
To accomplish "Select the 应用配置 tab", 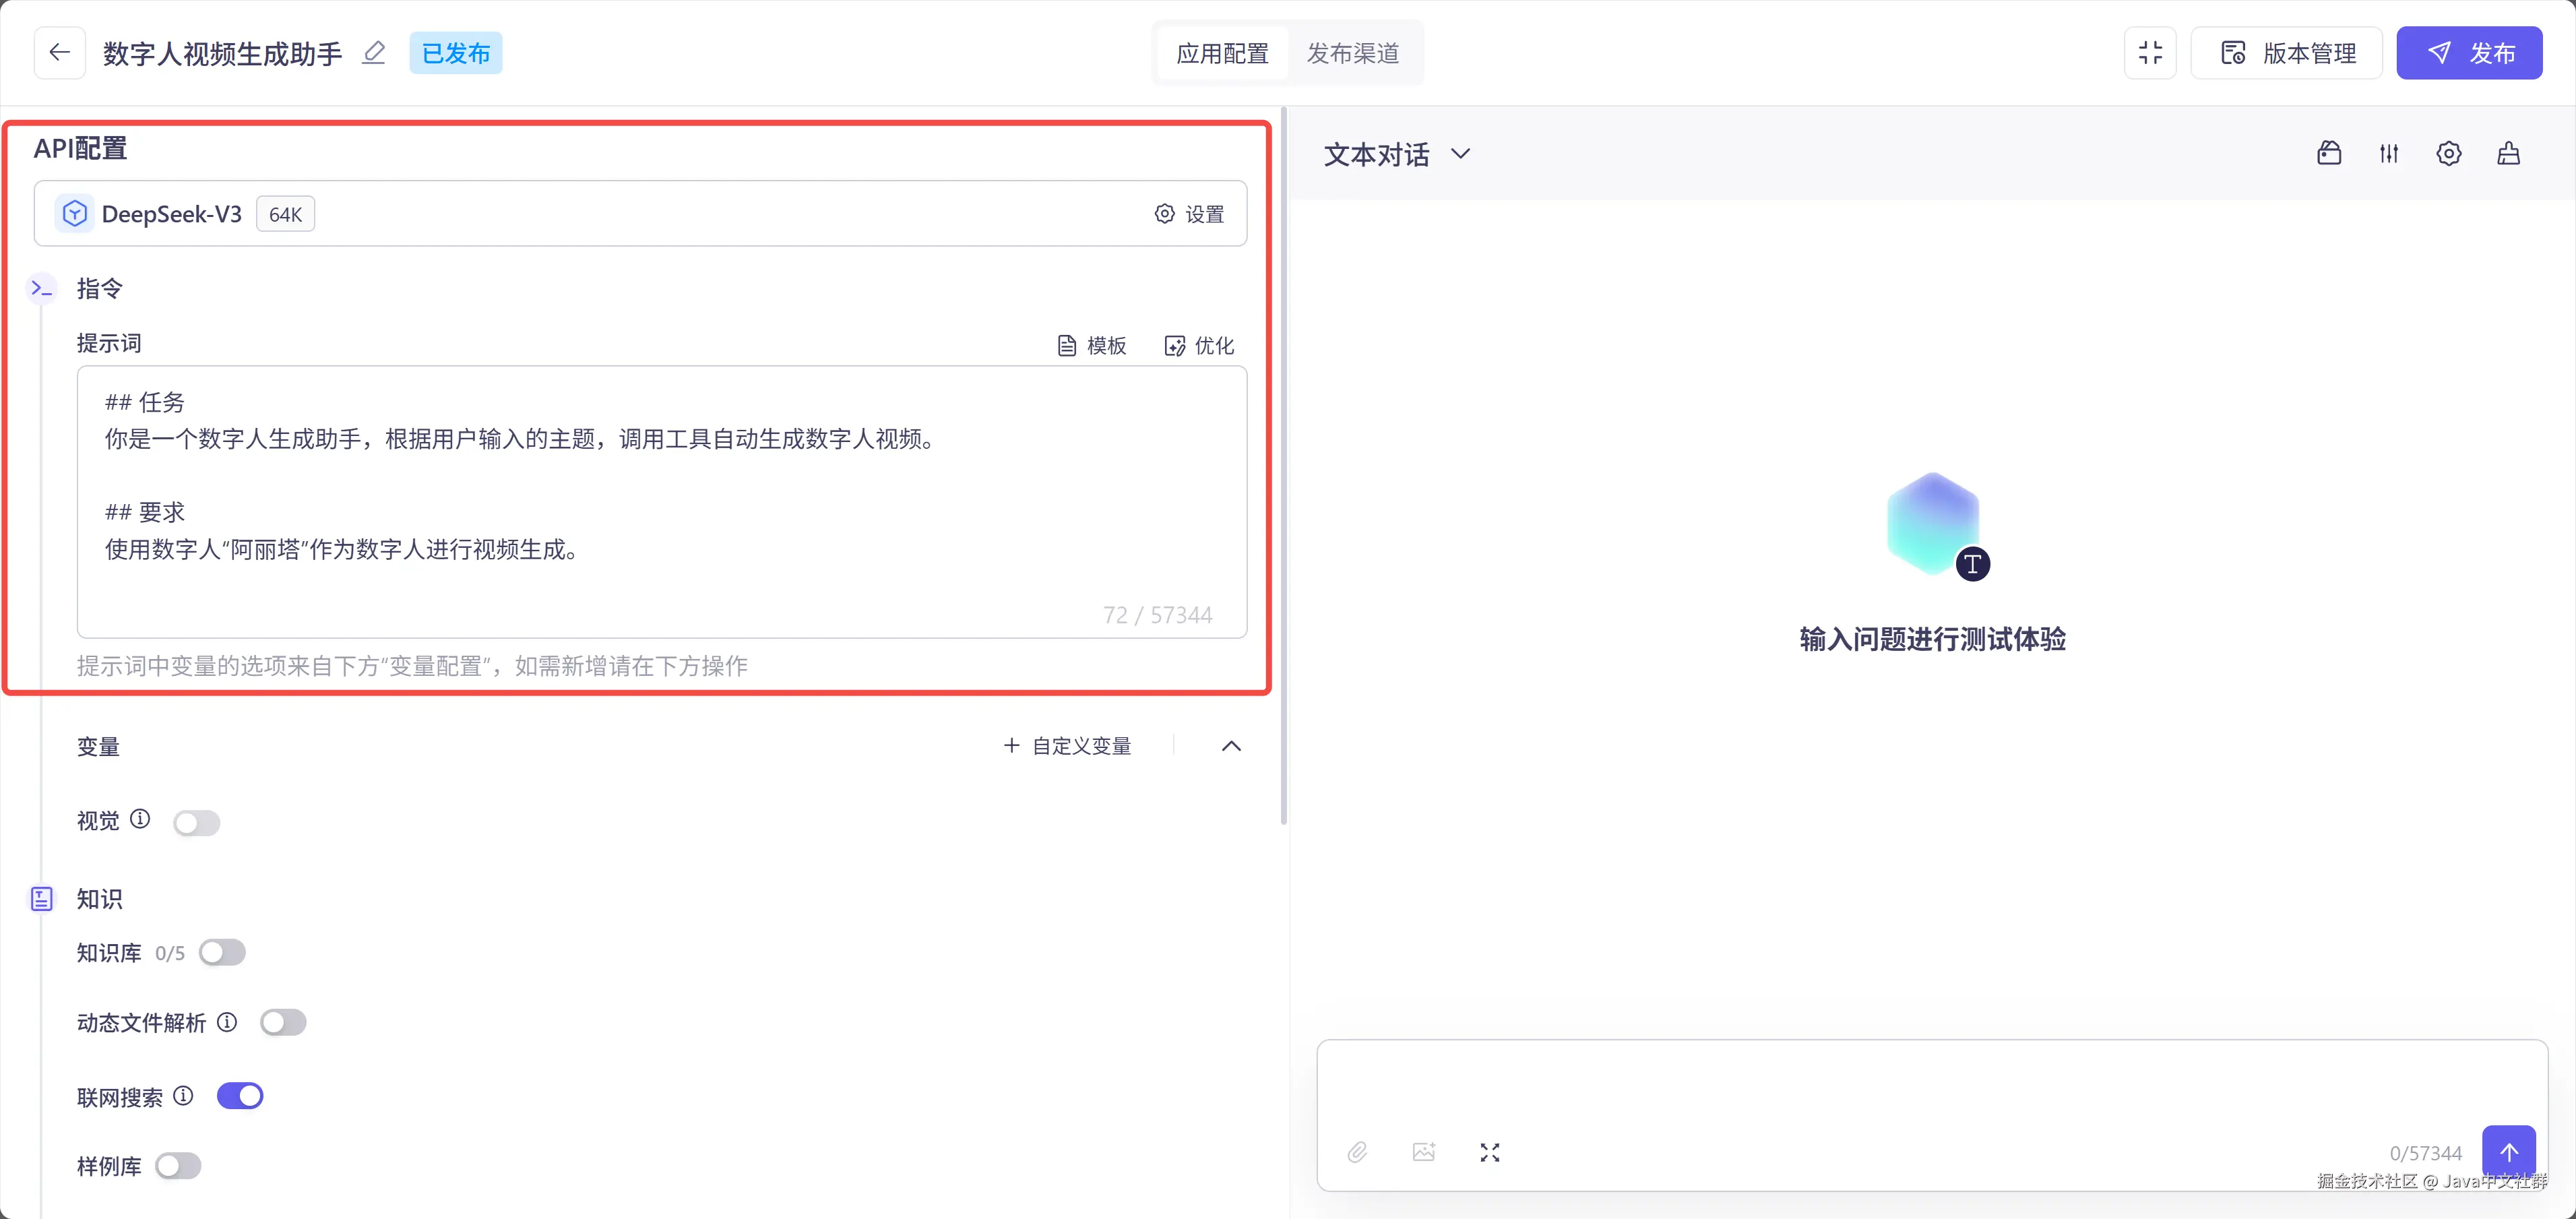I will 1222,53.
